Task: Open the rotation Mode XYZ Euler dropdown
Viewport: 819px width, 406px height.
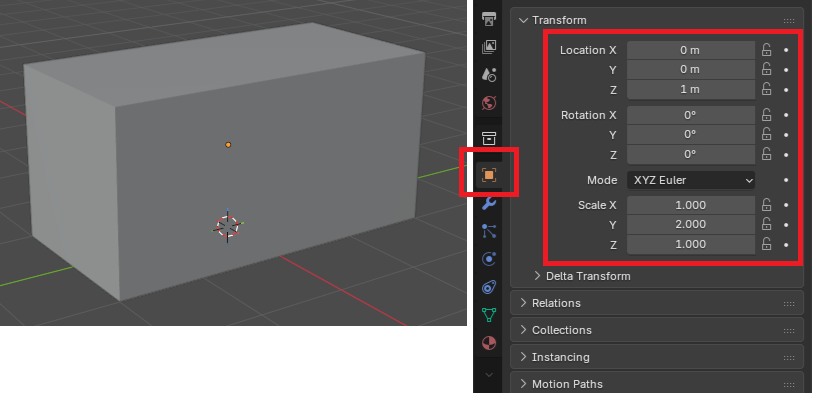Action: 691,180
